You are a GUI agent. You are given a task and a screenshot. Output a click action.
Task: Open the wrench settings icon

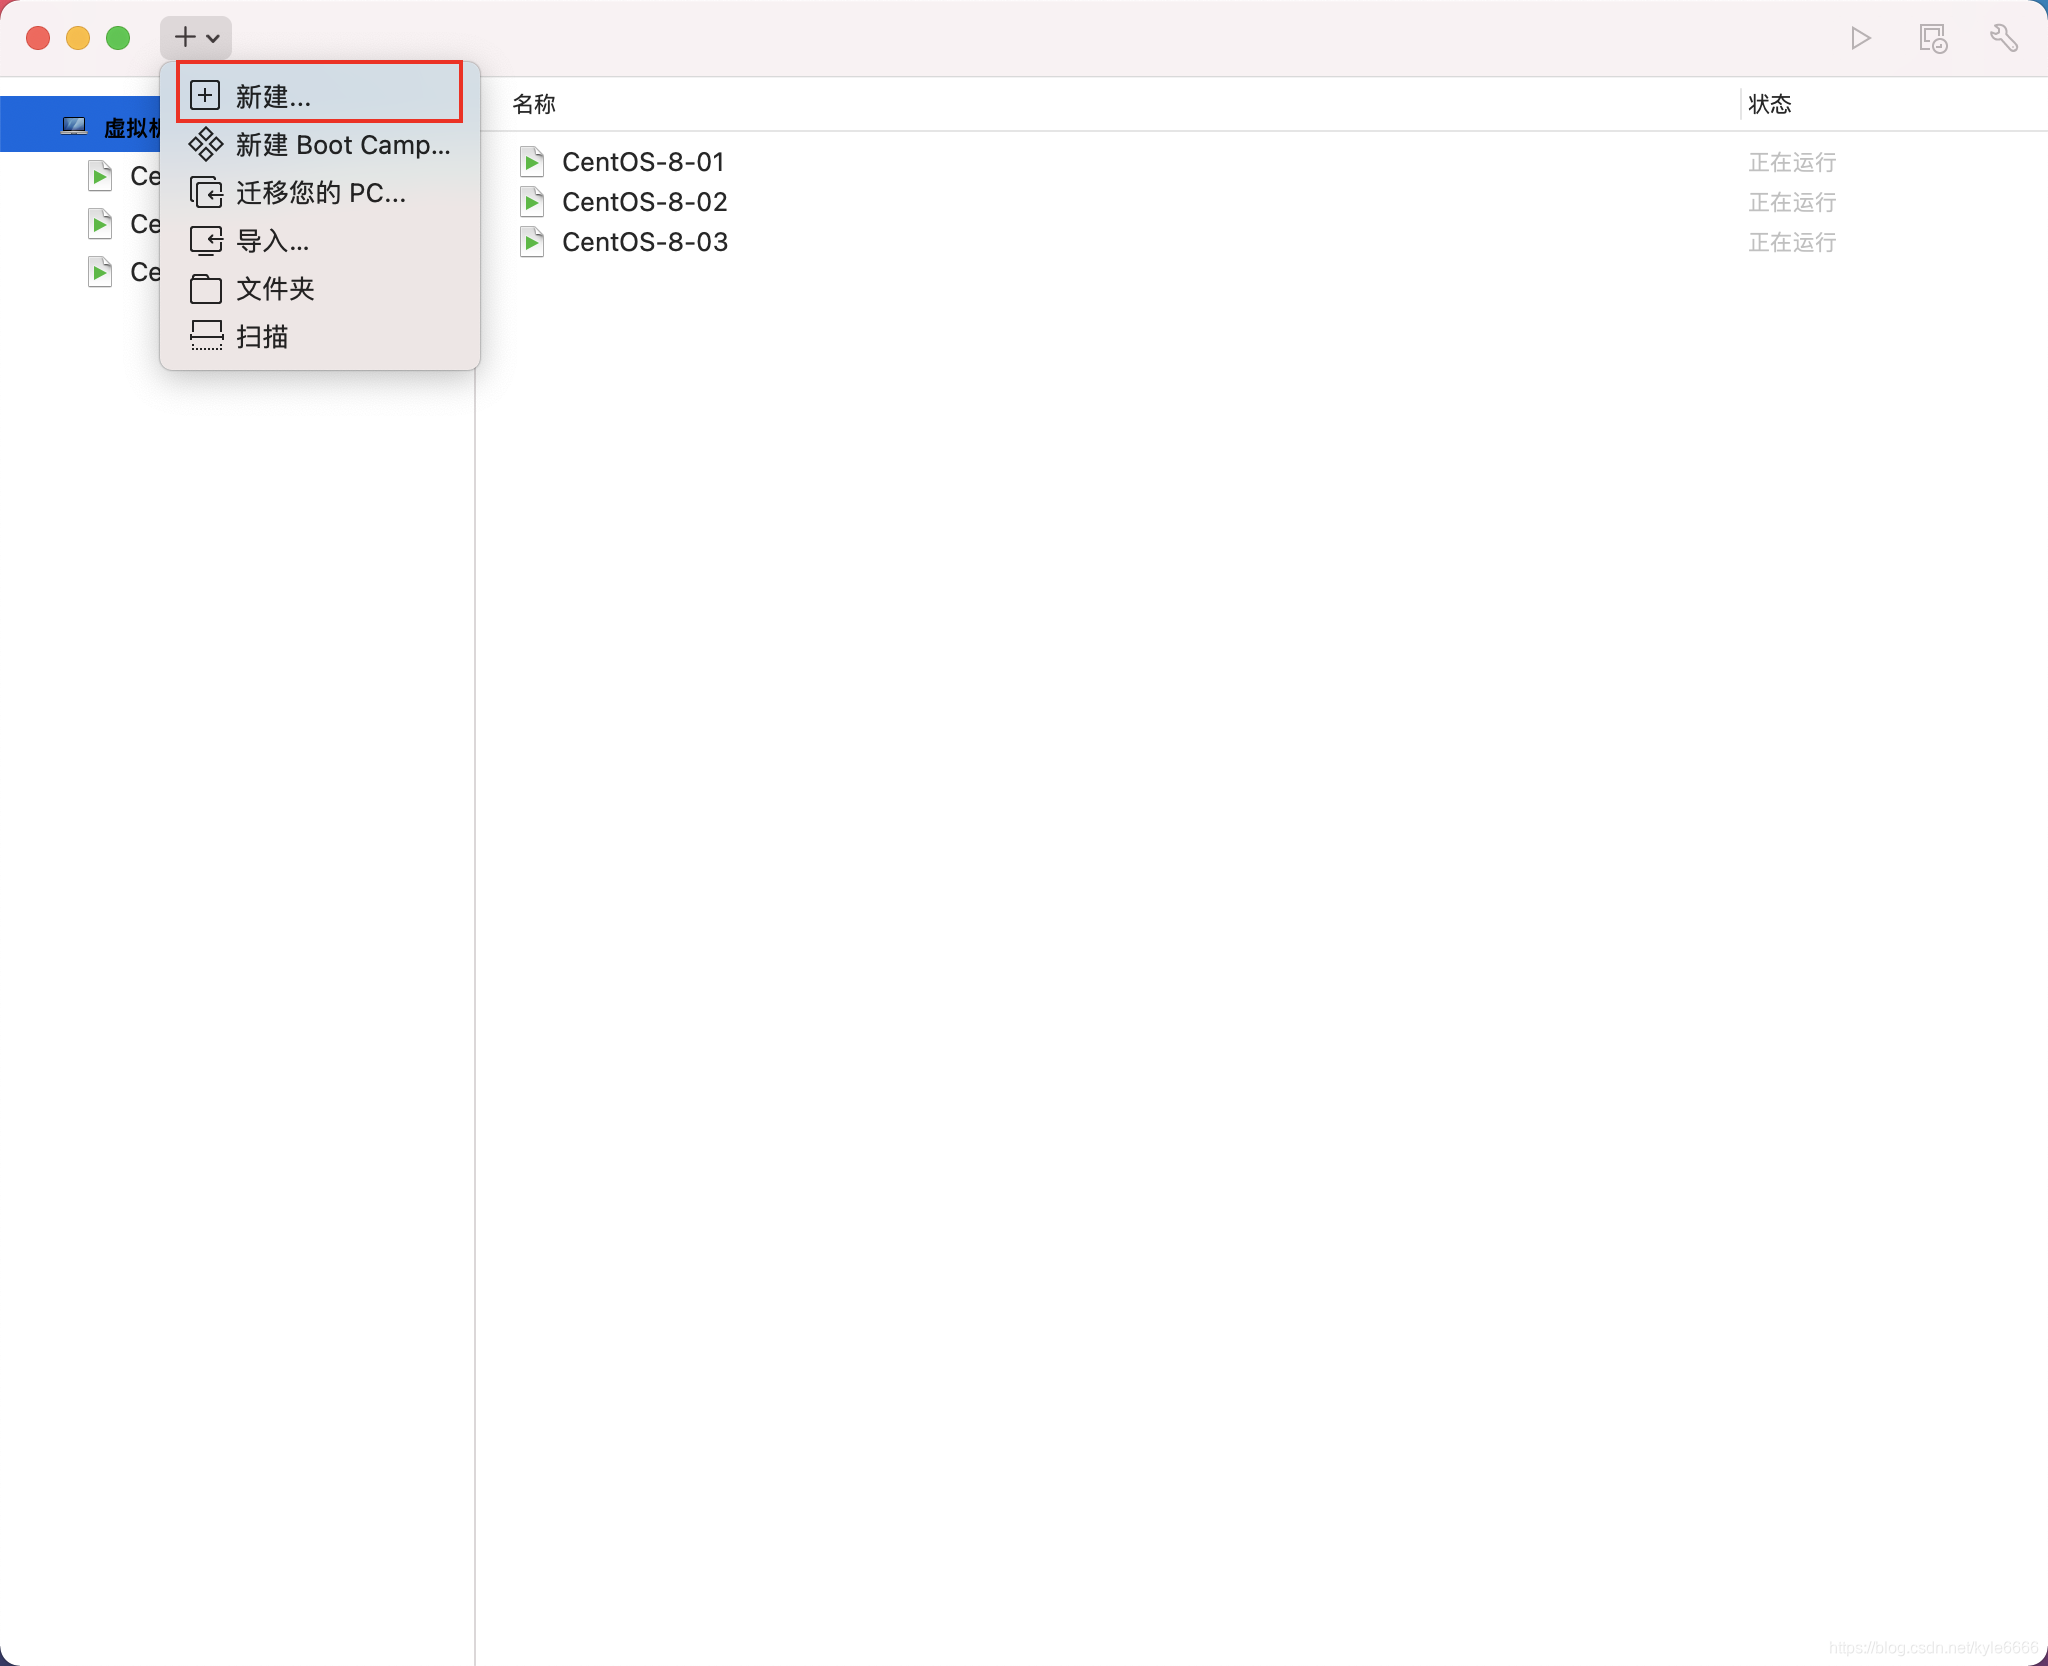coord(2003,39)
